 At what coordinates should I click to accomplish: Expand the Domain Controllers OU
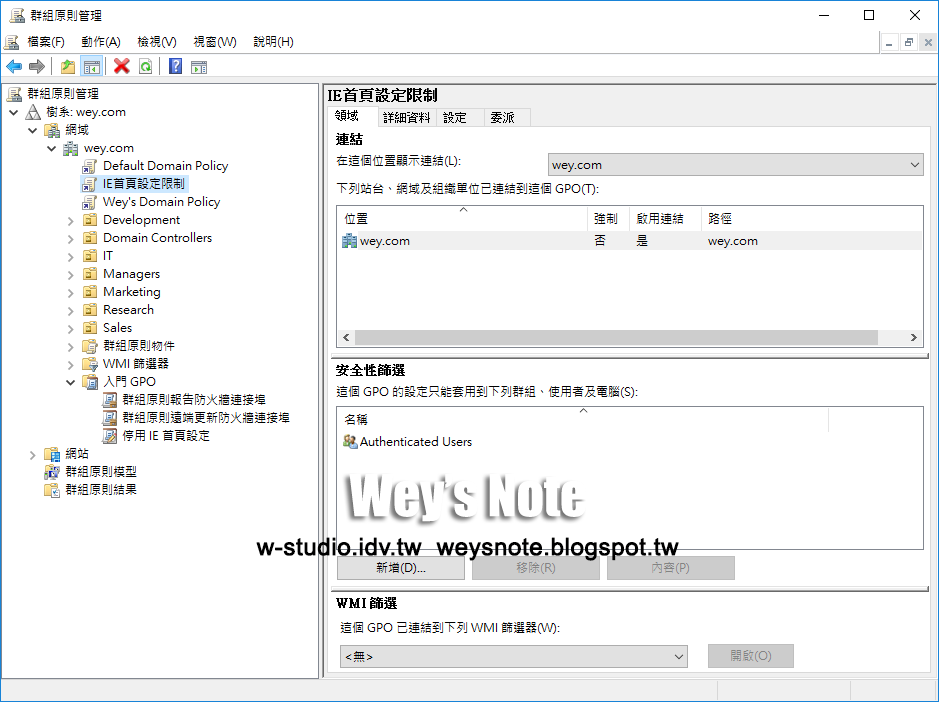coord(71,238)
